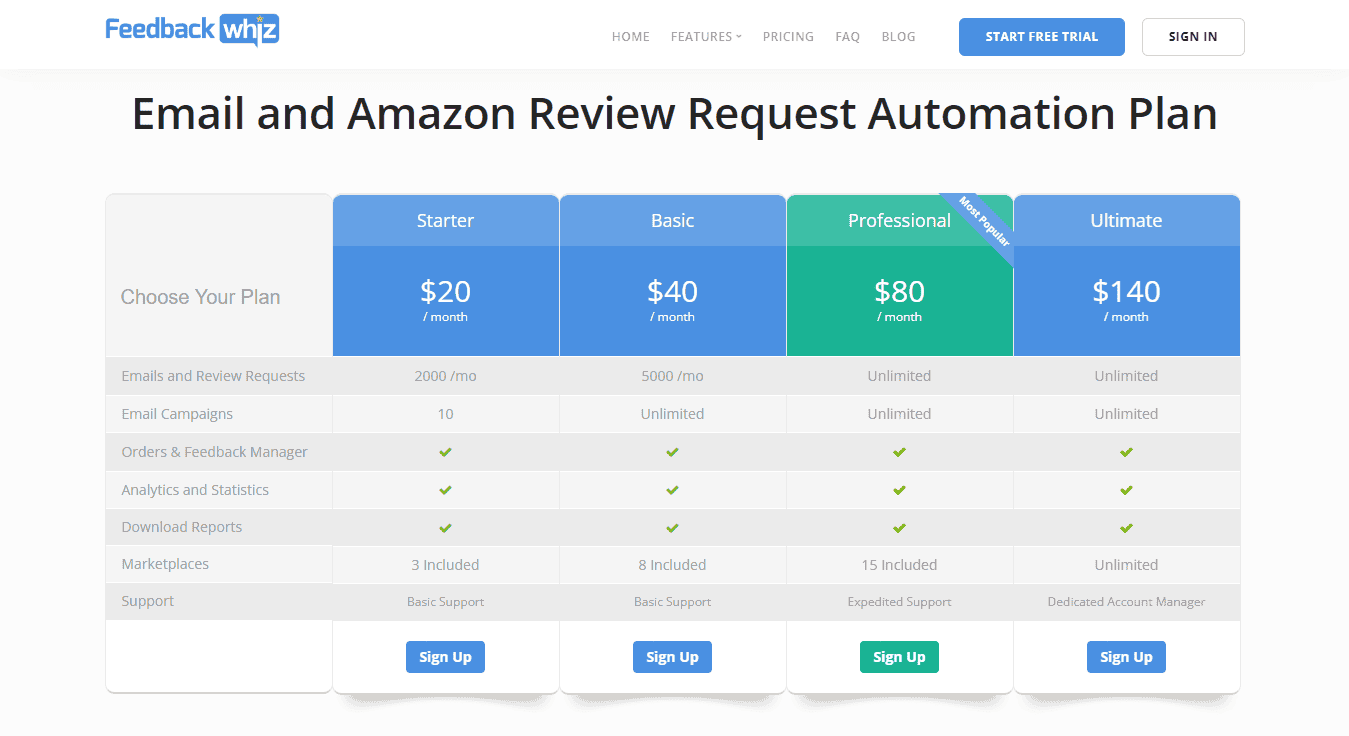Expand the Features dropdown menu

(706, 37)
